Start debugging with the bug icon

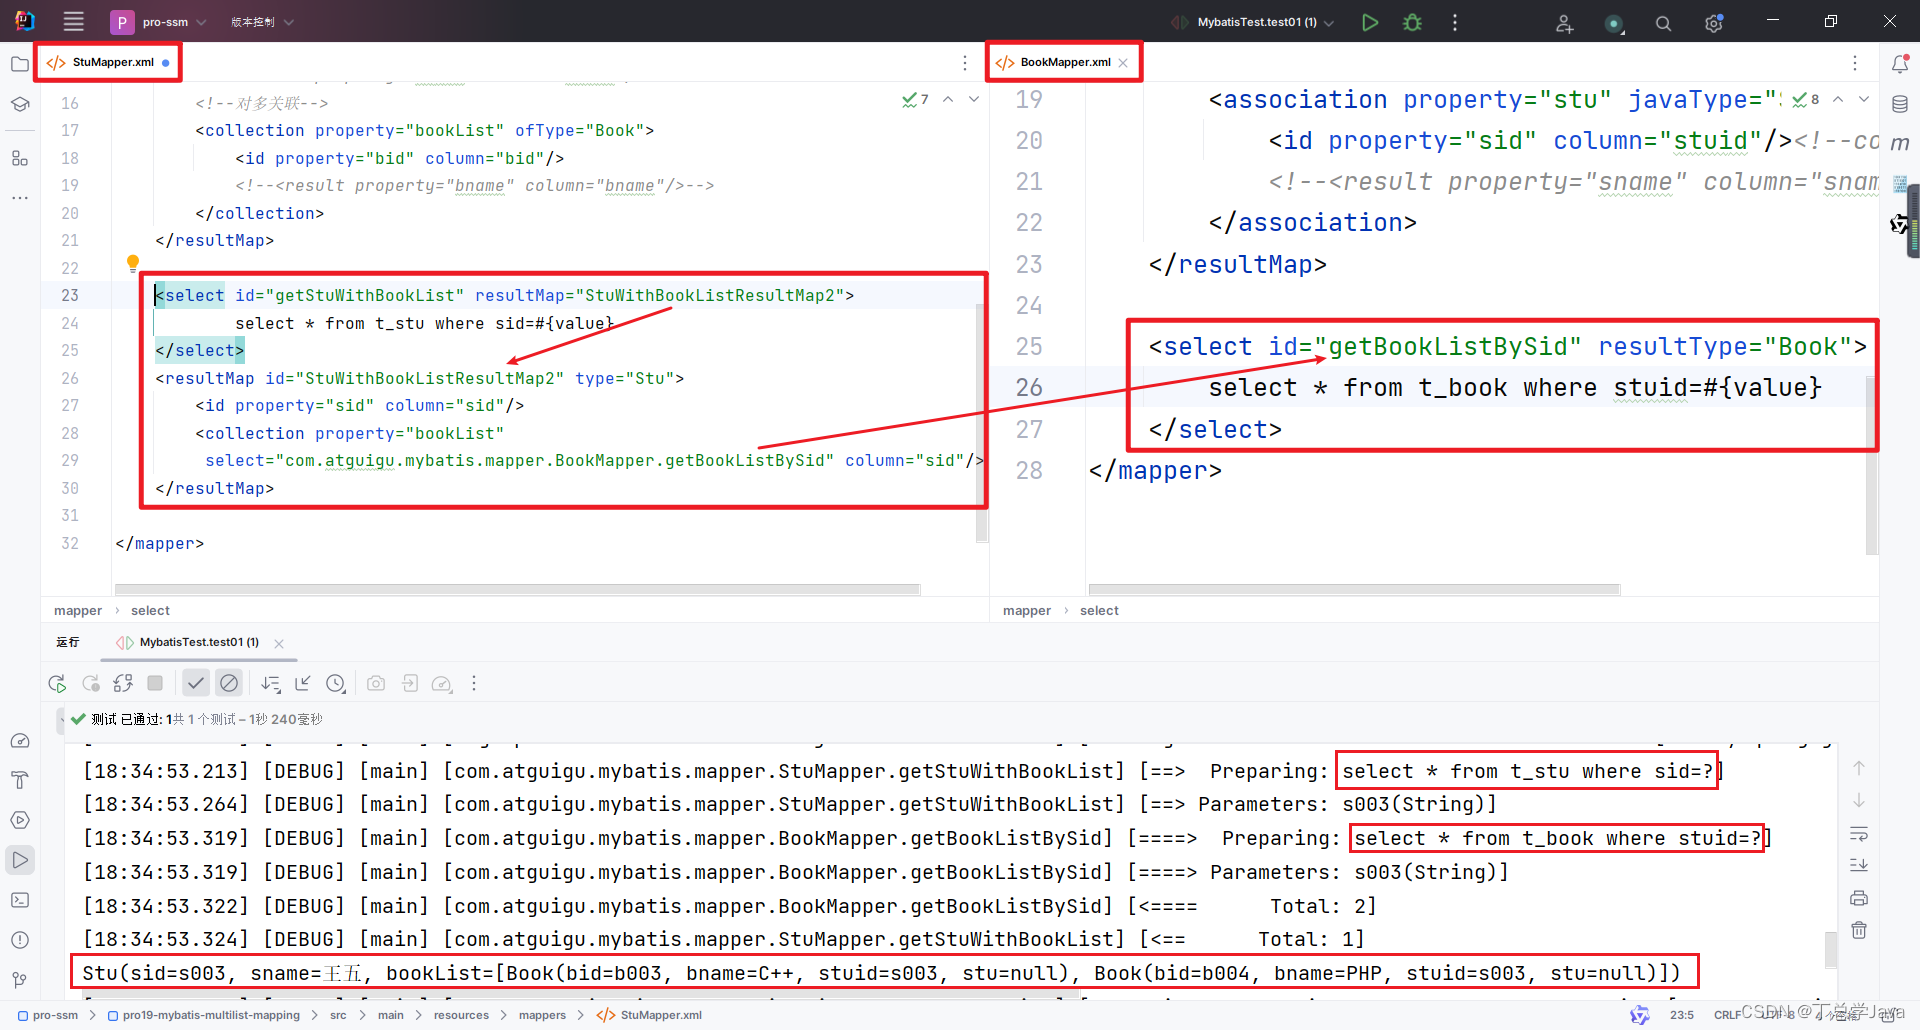click(1412, 22)
